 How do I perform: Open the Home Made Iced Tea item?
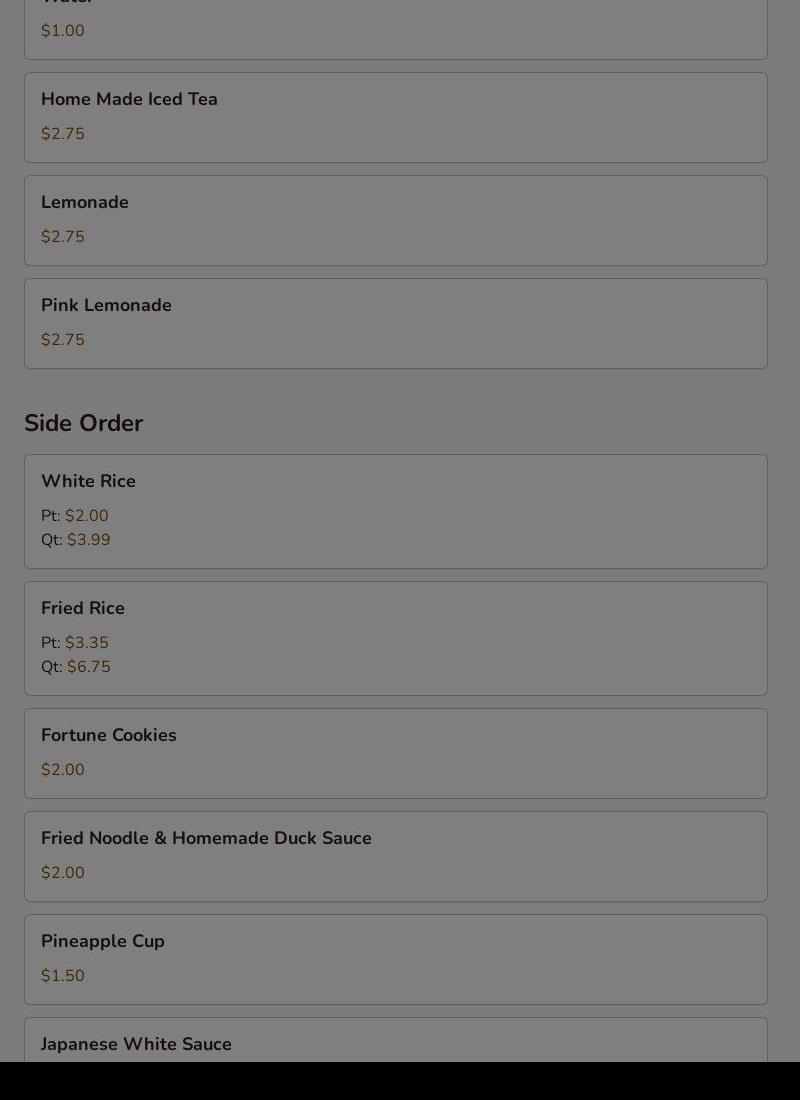(x=129, y=99)
